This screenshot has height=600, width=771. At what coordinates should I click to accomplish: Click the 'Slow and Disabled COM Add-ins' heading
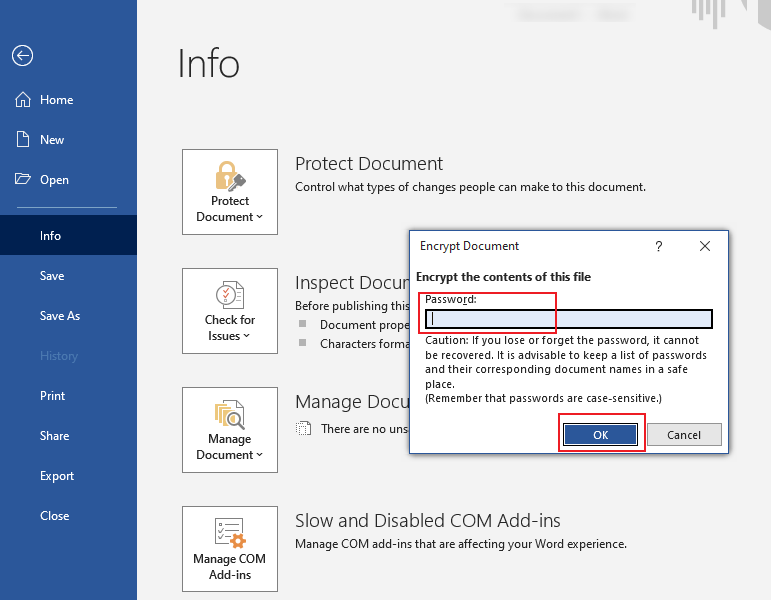[428, 521]
